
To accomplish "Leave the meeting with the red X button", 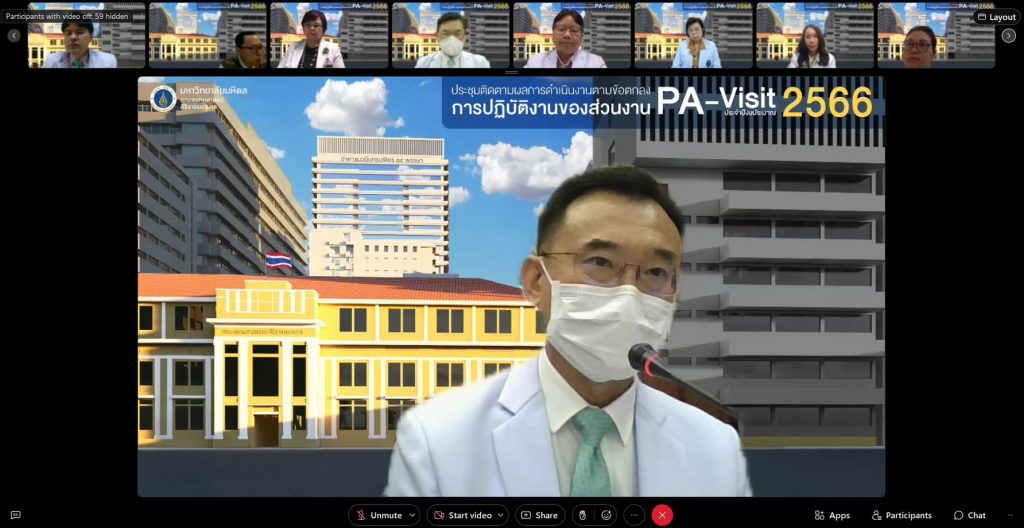I will point(662,515).
